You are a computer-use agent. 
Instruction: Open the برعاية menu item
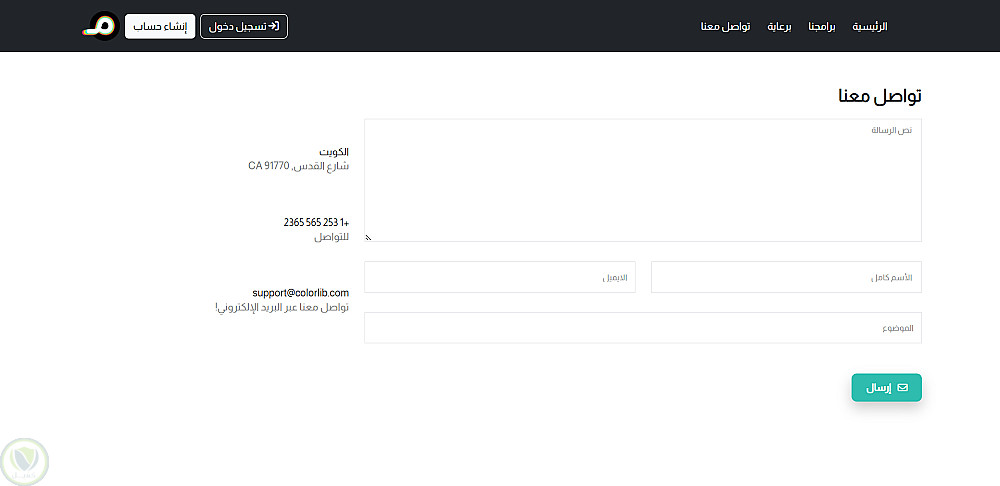(x=779, y=27)
